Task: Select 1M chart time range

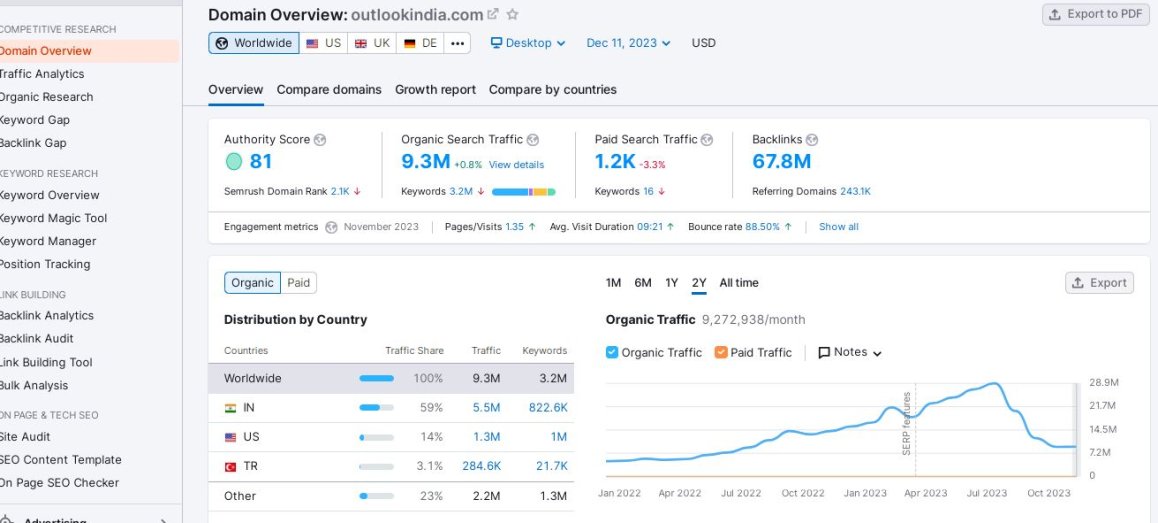Action: click(x=613, y=283)
